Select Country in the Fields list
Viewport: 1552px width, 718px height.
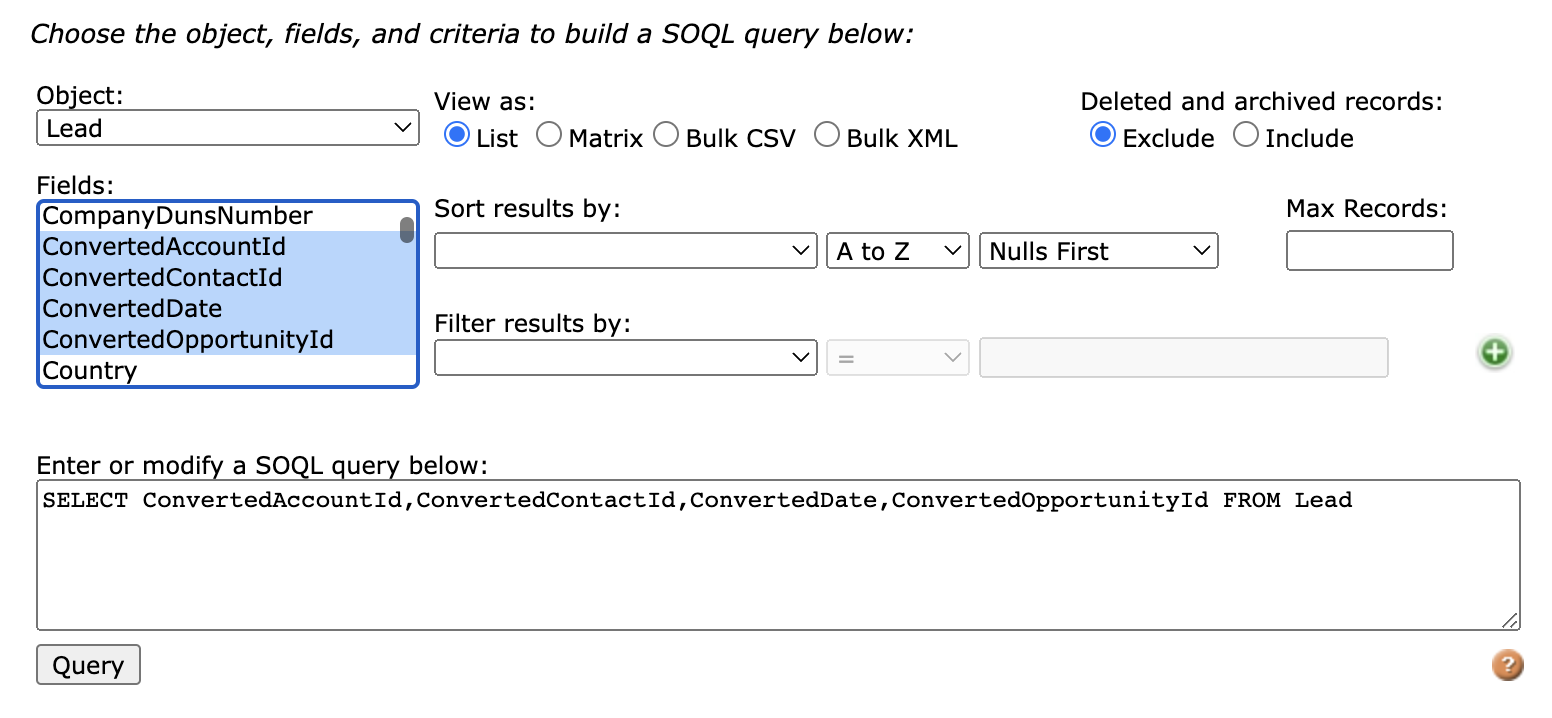[220, 371]
